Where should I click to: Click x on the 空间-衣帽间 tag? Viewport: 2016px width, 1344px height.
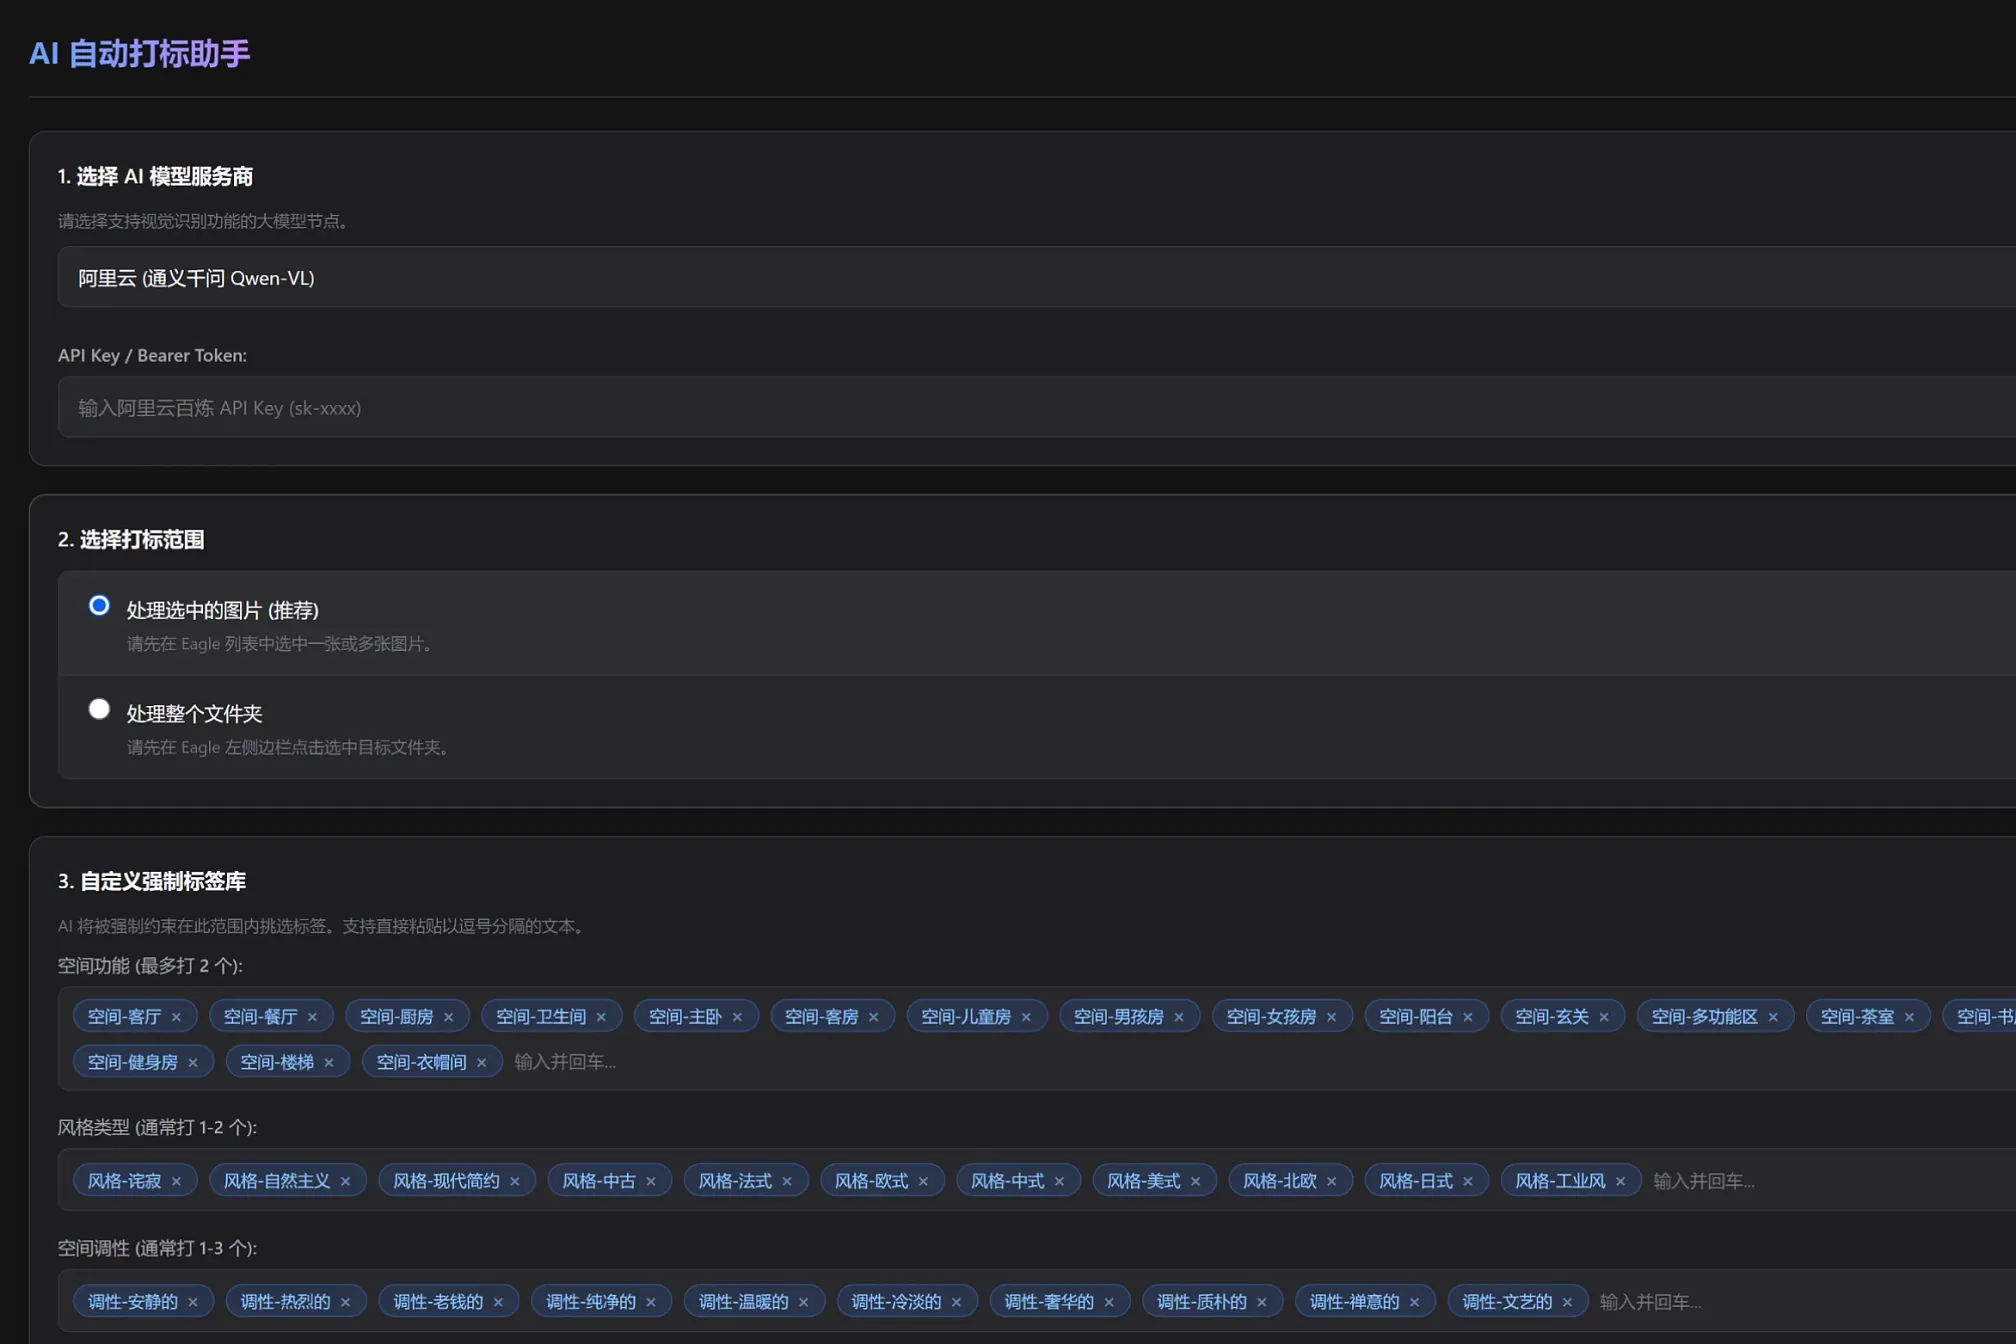click(x=481, y=1062)
